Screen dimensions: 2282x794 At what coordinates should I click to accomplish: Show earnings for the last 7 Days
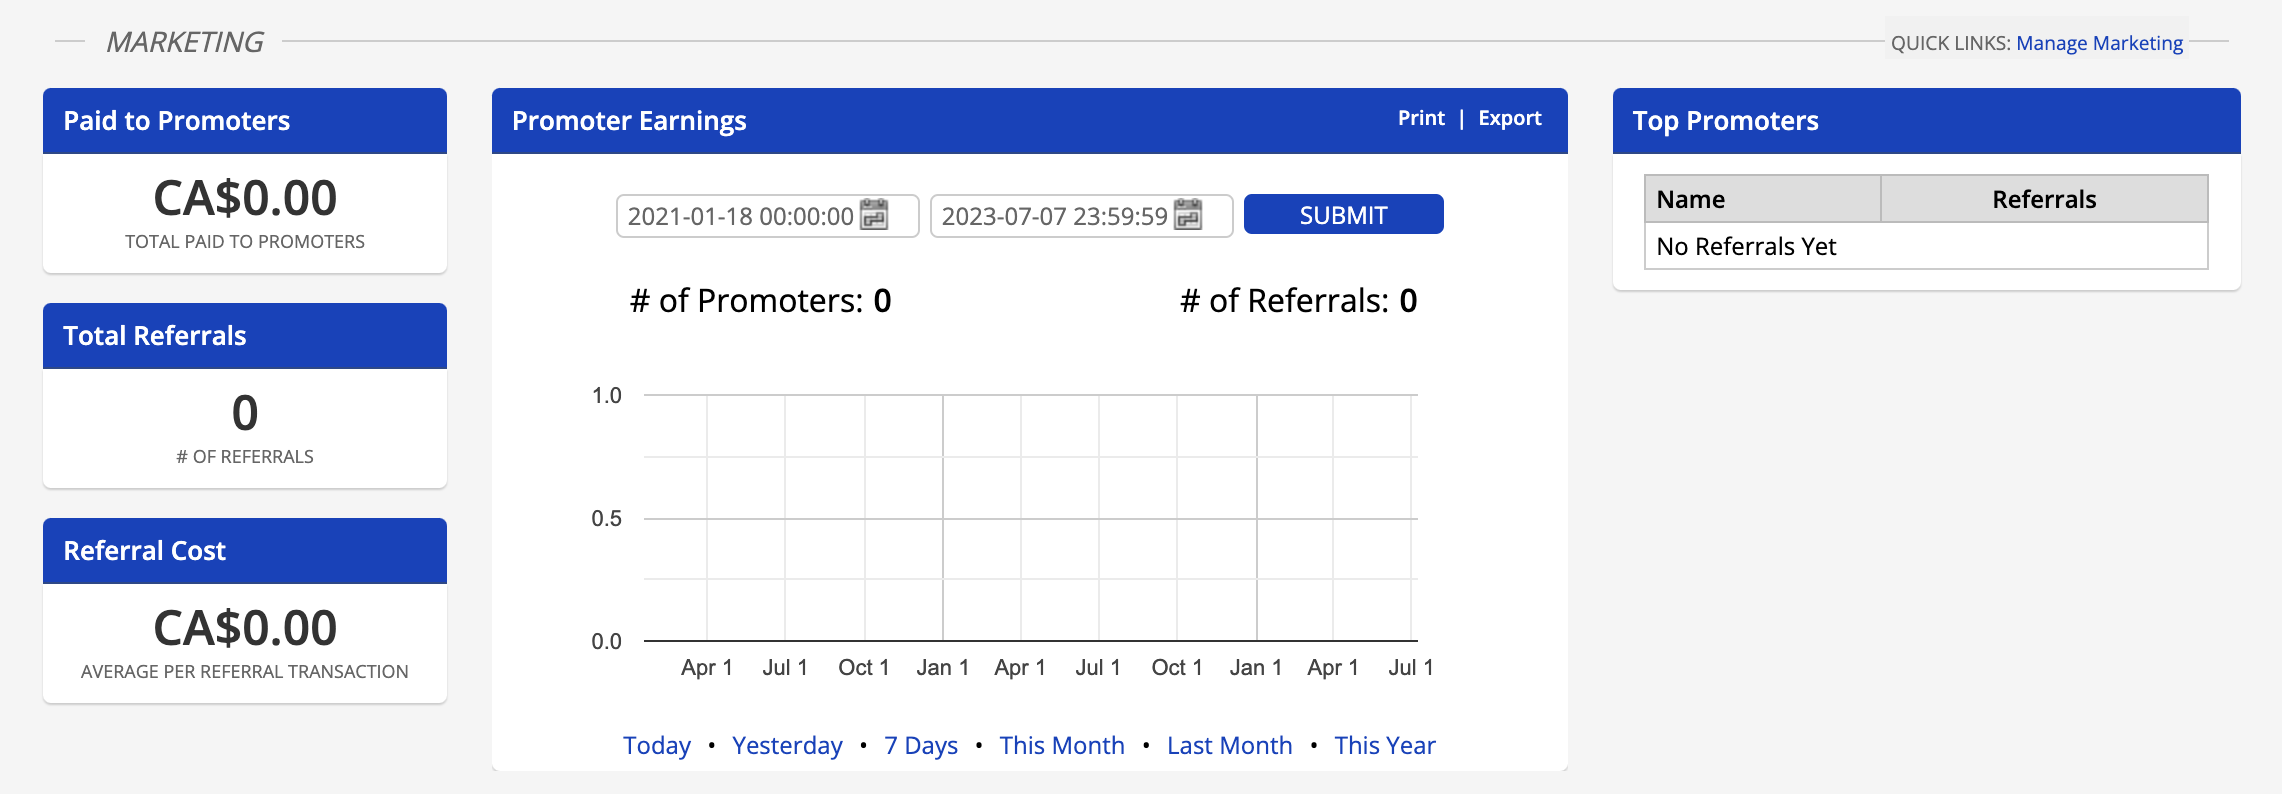[921, 745]
